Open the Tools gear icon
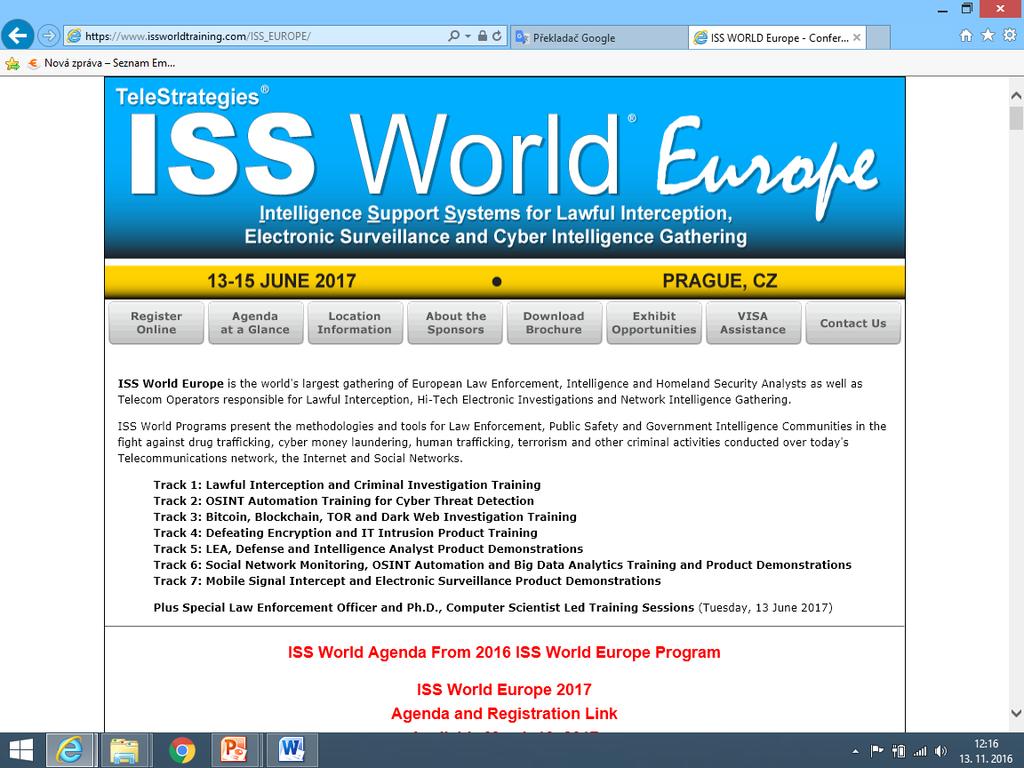Viewport: 1024px width, 768px height. pos(1010,35)
